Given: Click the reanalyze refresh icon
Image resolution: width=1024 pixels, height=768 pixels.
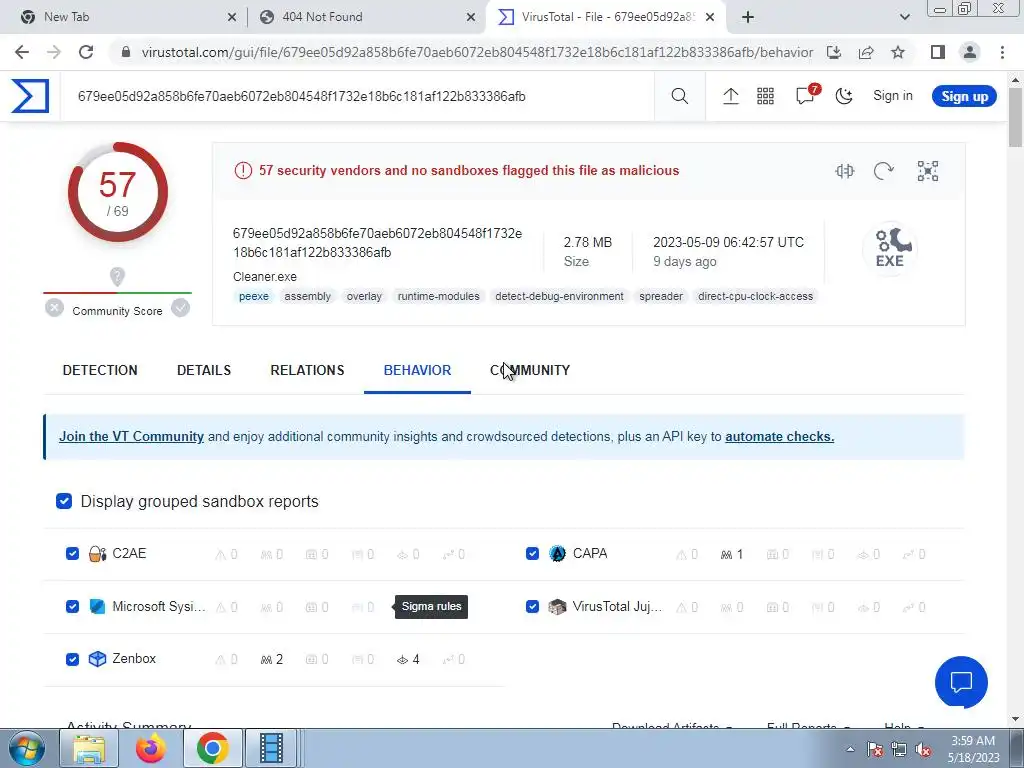Looking at the screenshot, I should click(x=884, y=171).
